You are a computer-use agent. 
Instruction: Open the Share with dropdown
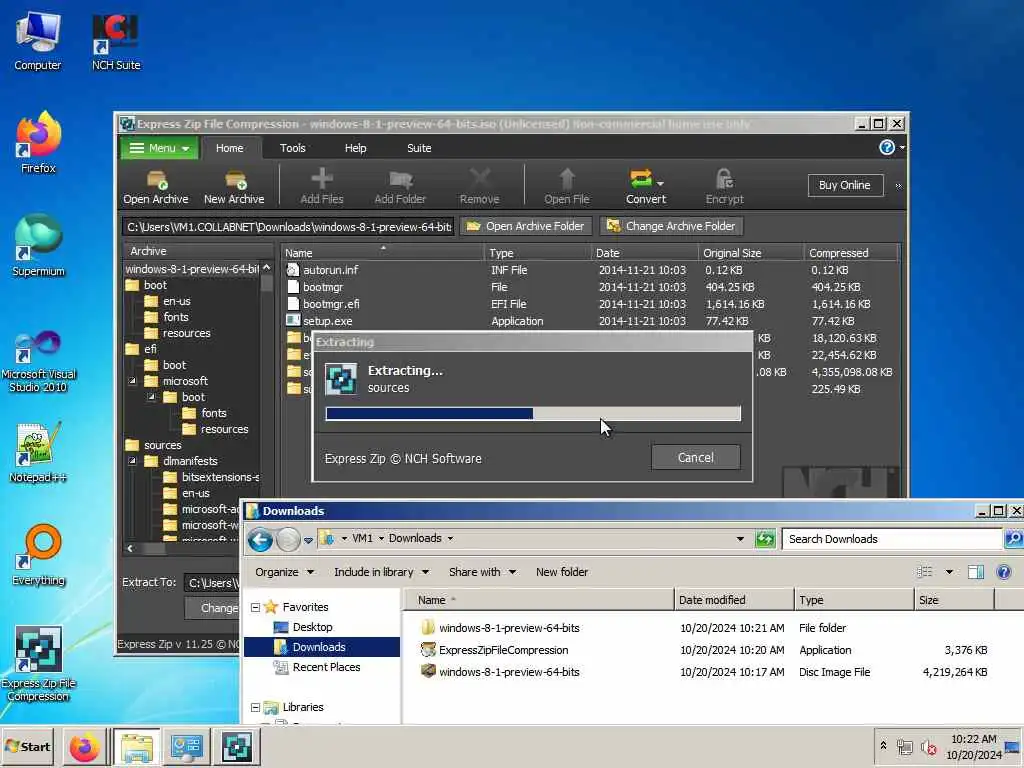coord(483,572)
